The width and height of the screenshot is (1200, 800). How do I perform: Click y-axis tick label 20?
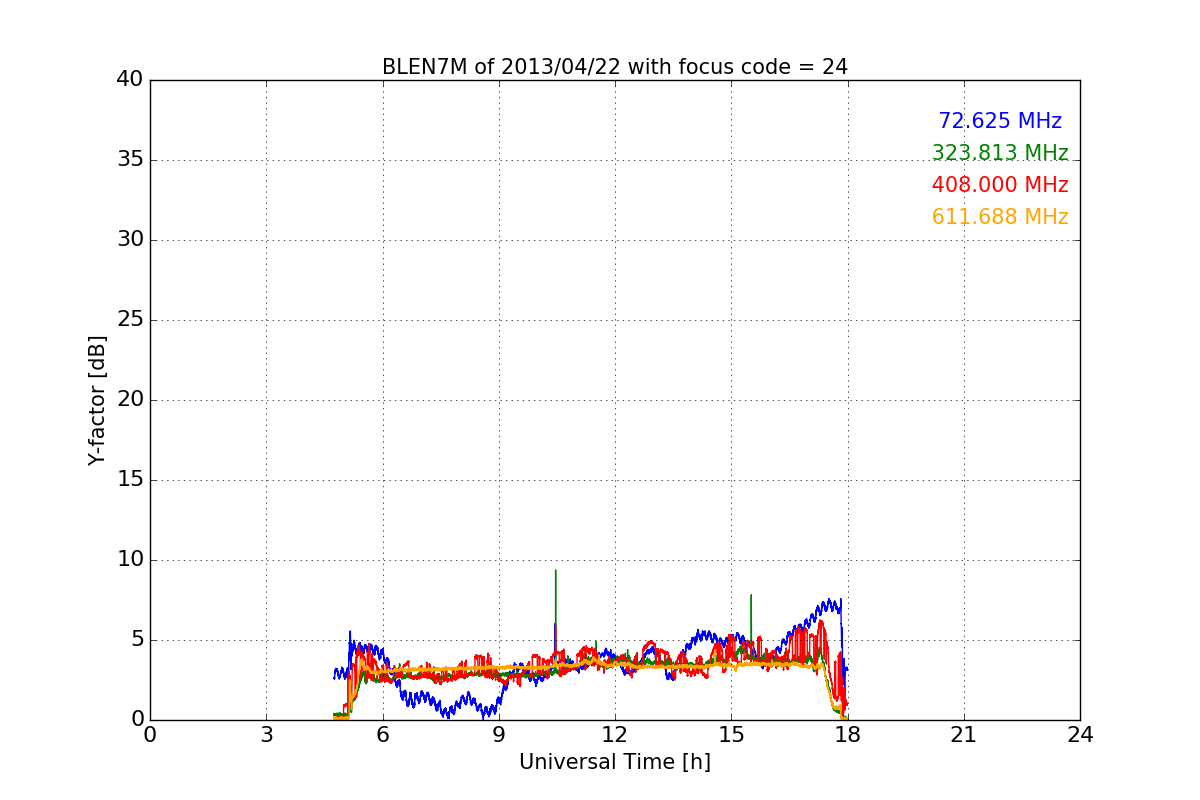pos(130,400)
